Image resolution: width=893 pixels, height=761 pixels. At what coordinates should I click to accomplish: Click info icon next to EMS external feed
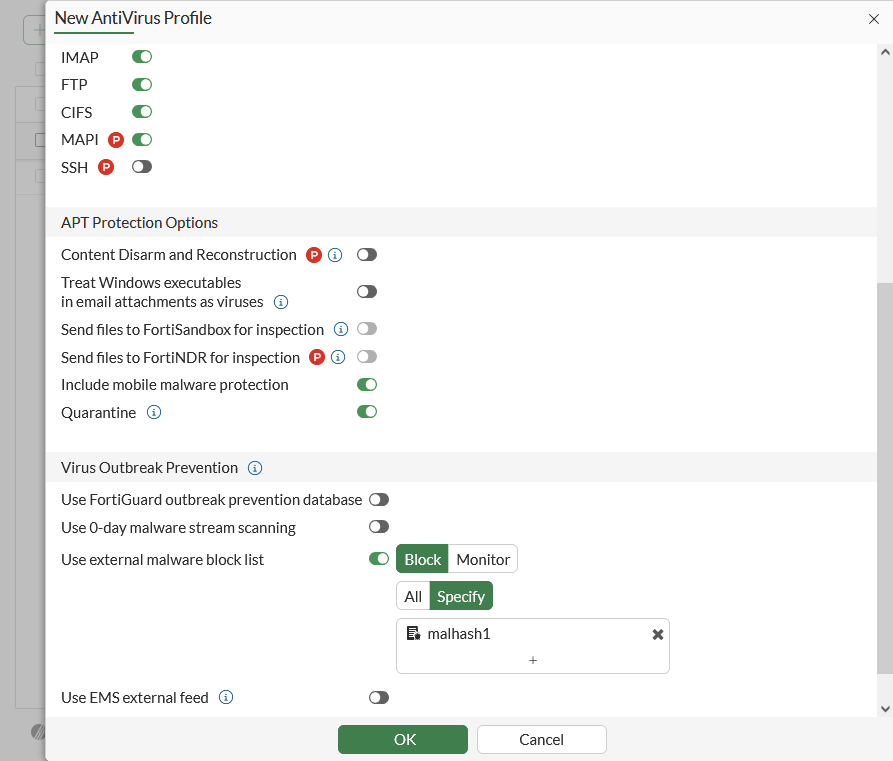tap(226, 698)
